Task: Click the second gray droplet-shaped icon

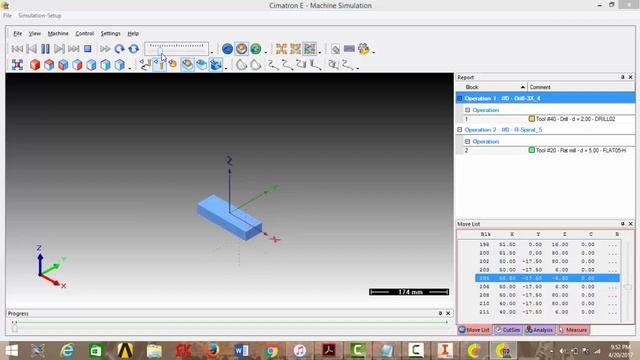Action: [256, 65]
